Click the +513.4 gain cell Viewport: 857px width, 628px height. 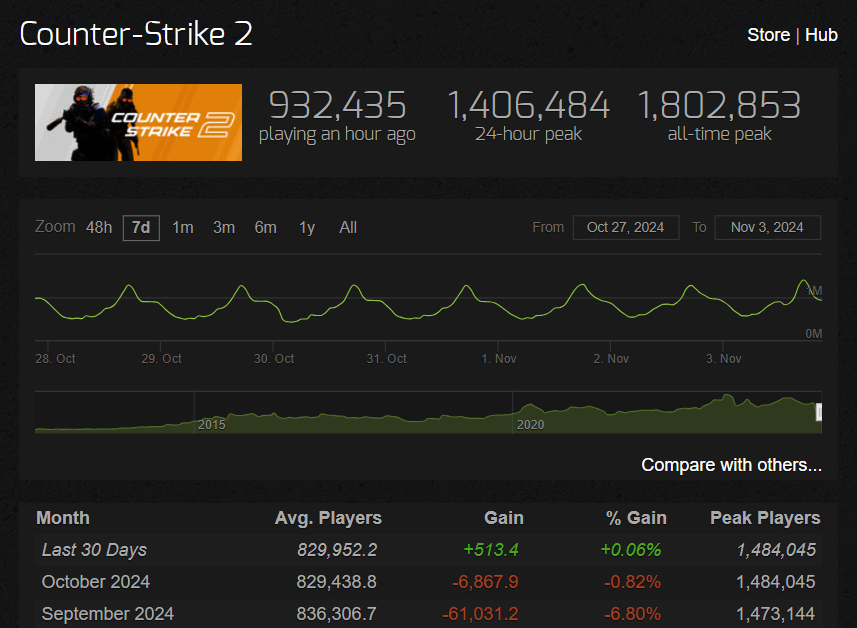[491, 550]
